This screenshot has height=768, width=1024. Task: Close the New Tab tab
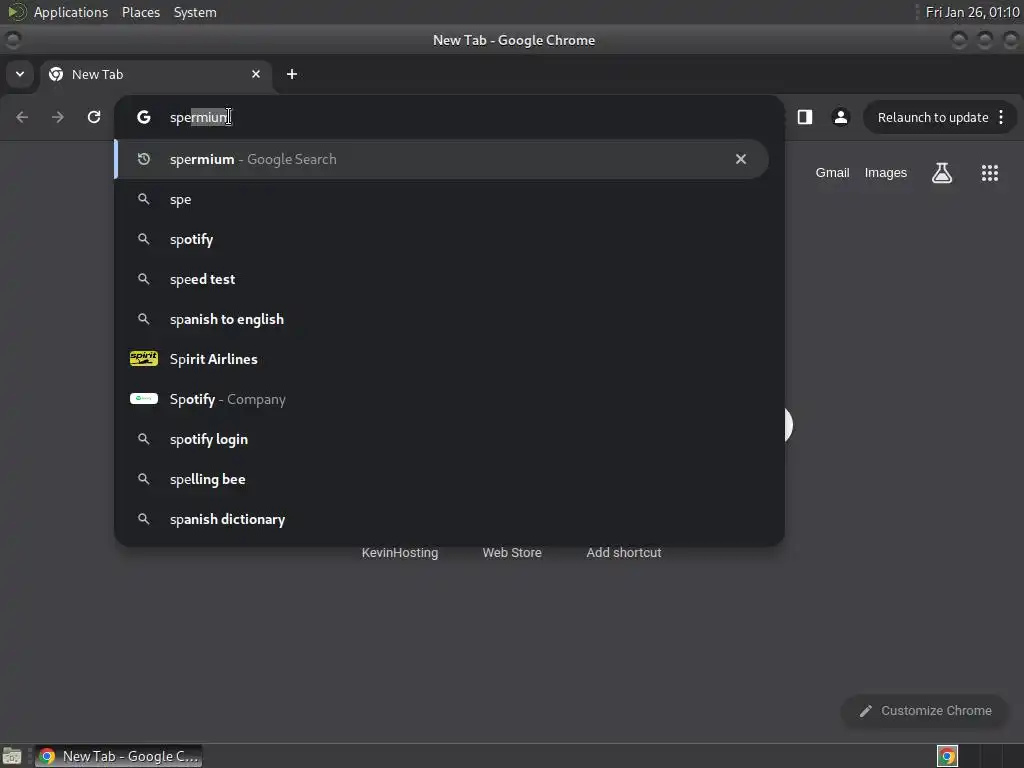click(256, 74)
